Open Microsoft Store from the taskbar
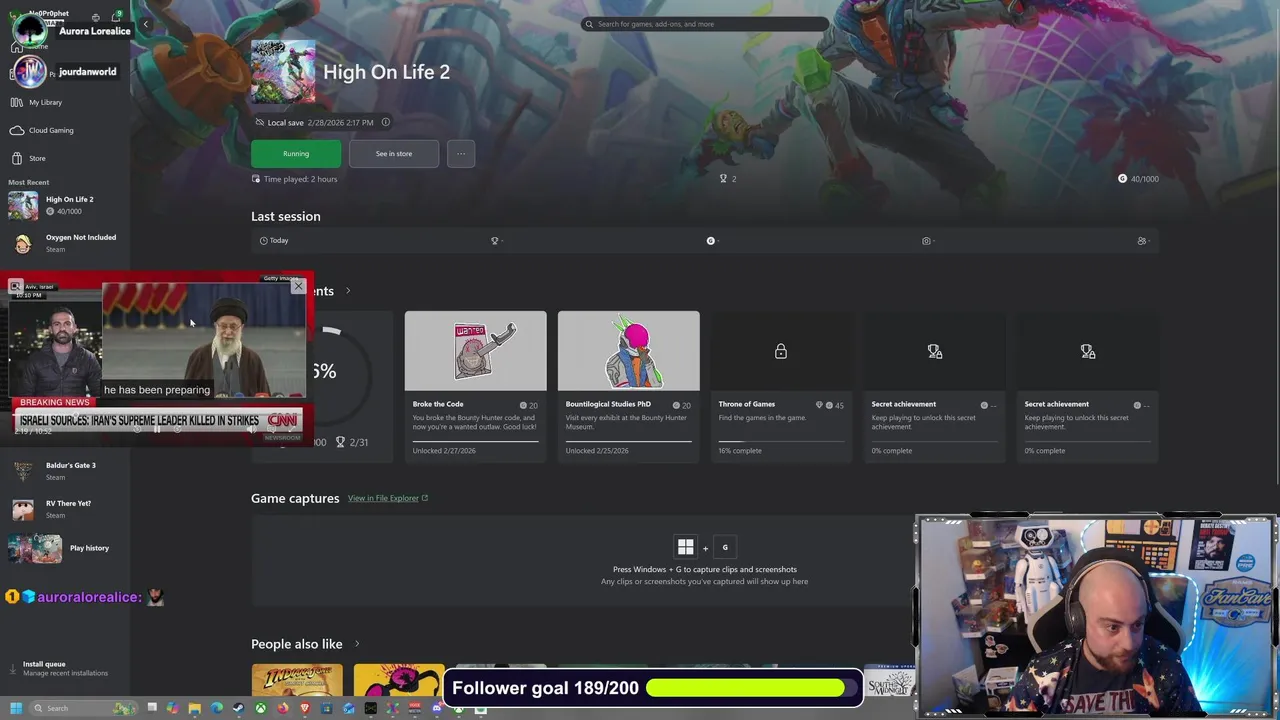 [327, 708]
